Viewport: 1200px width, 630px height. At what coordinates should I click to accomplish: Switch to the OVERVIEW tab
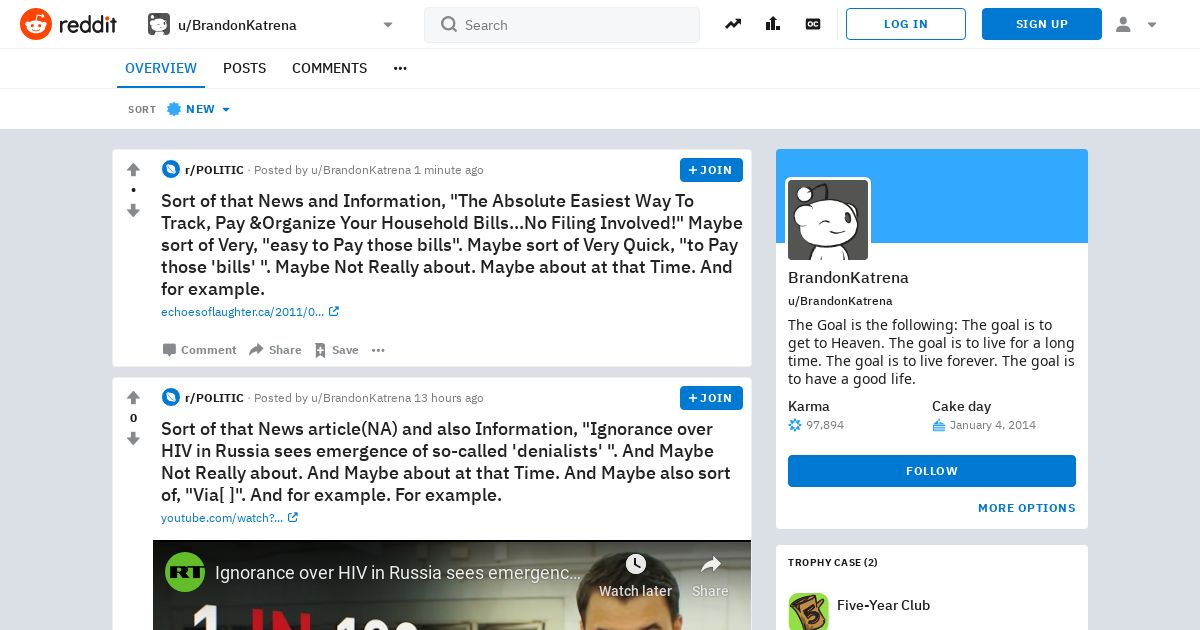pyautogui.click(x=161, y=68)
